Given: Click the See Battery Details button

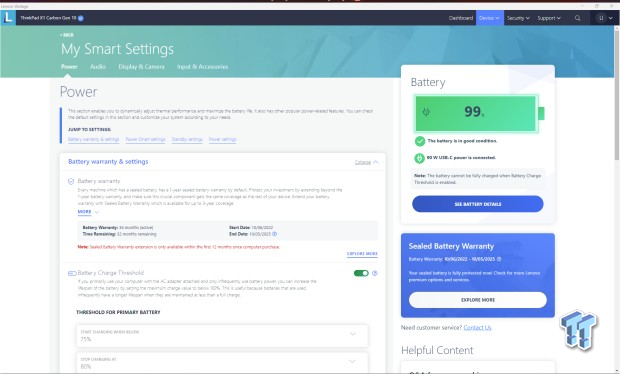Looking at the screenshot, I should pyautogui.click(x=478, y=204).
